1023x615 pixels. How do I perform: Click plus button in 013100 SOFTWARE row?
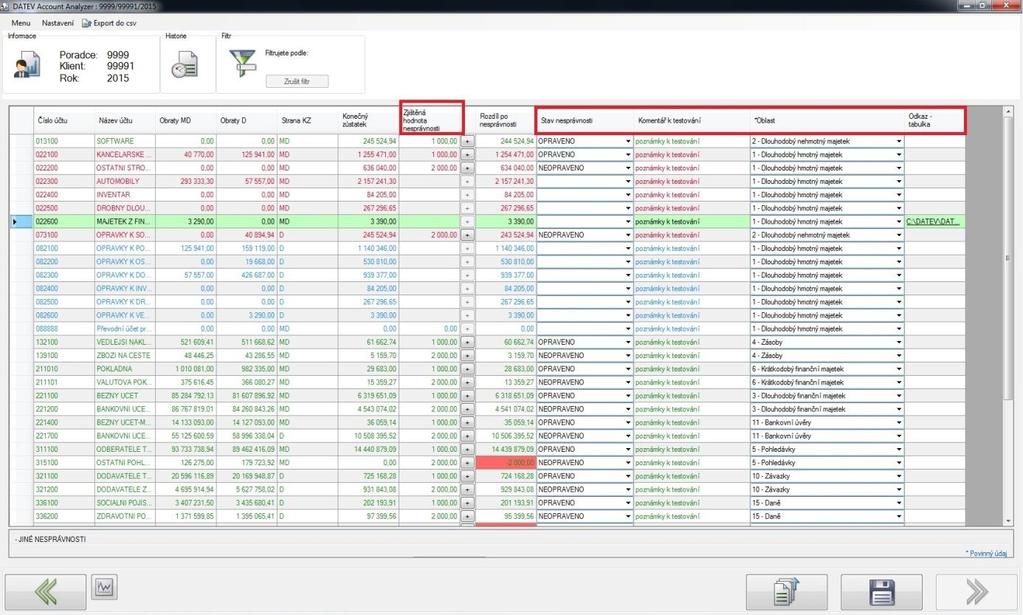click(x=467, y=141)
